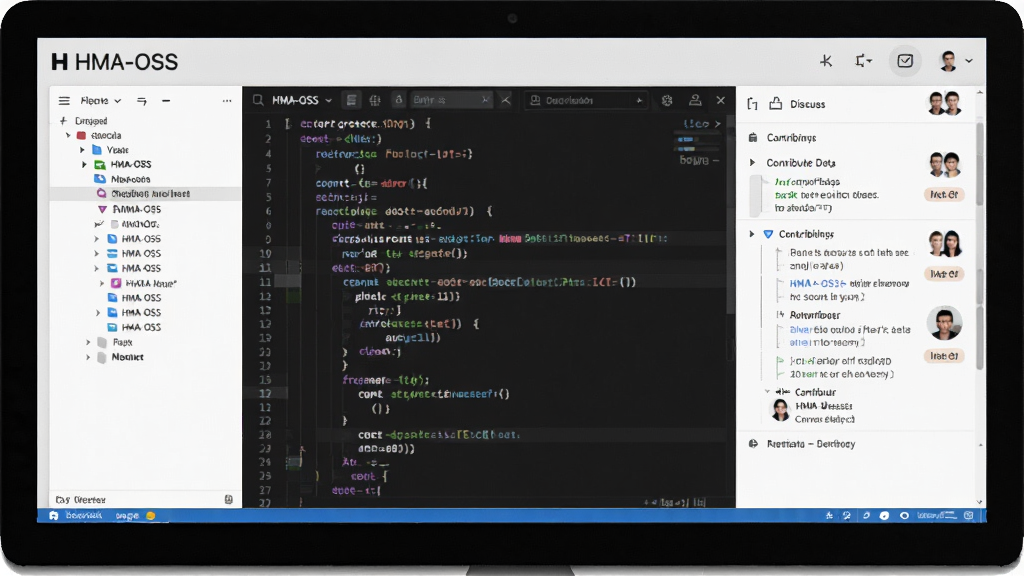Open the branch icon dropdown in the header
The width and height of the screenshot is (1024, 576).
click(863, 61)
